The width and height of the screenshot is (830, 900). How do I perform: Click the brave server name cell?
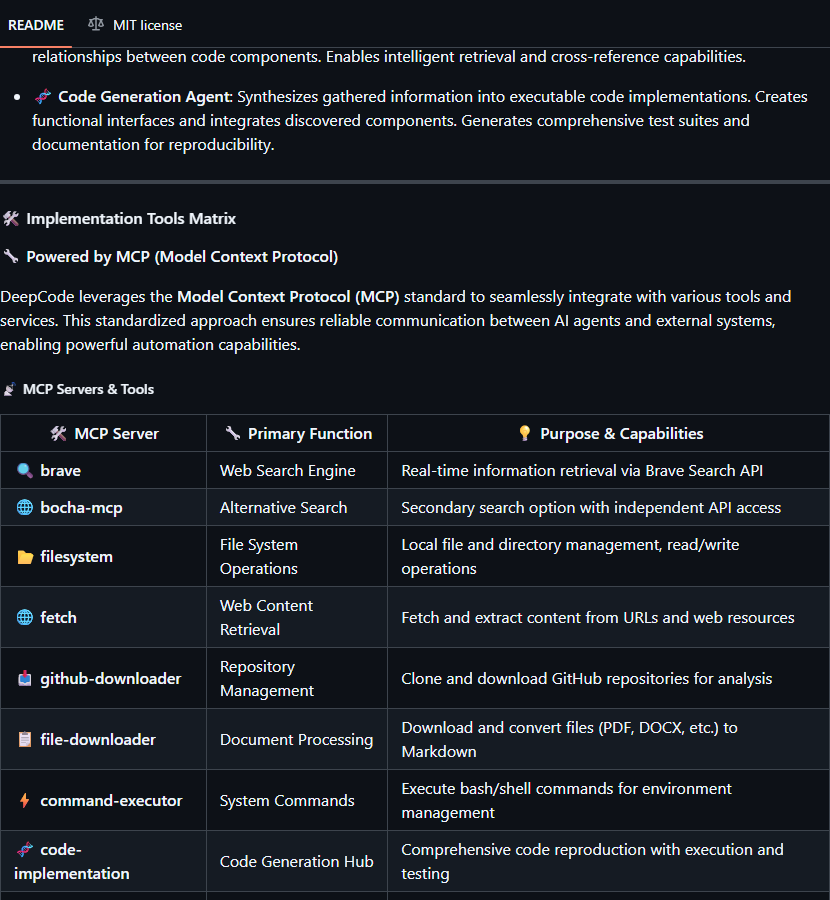(103, 471)
